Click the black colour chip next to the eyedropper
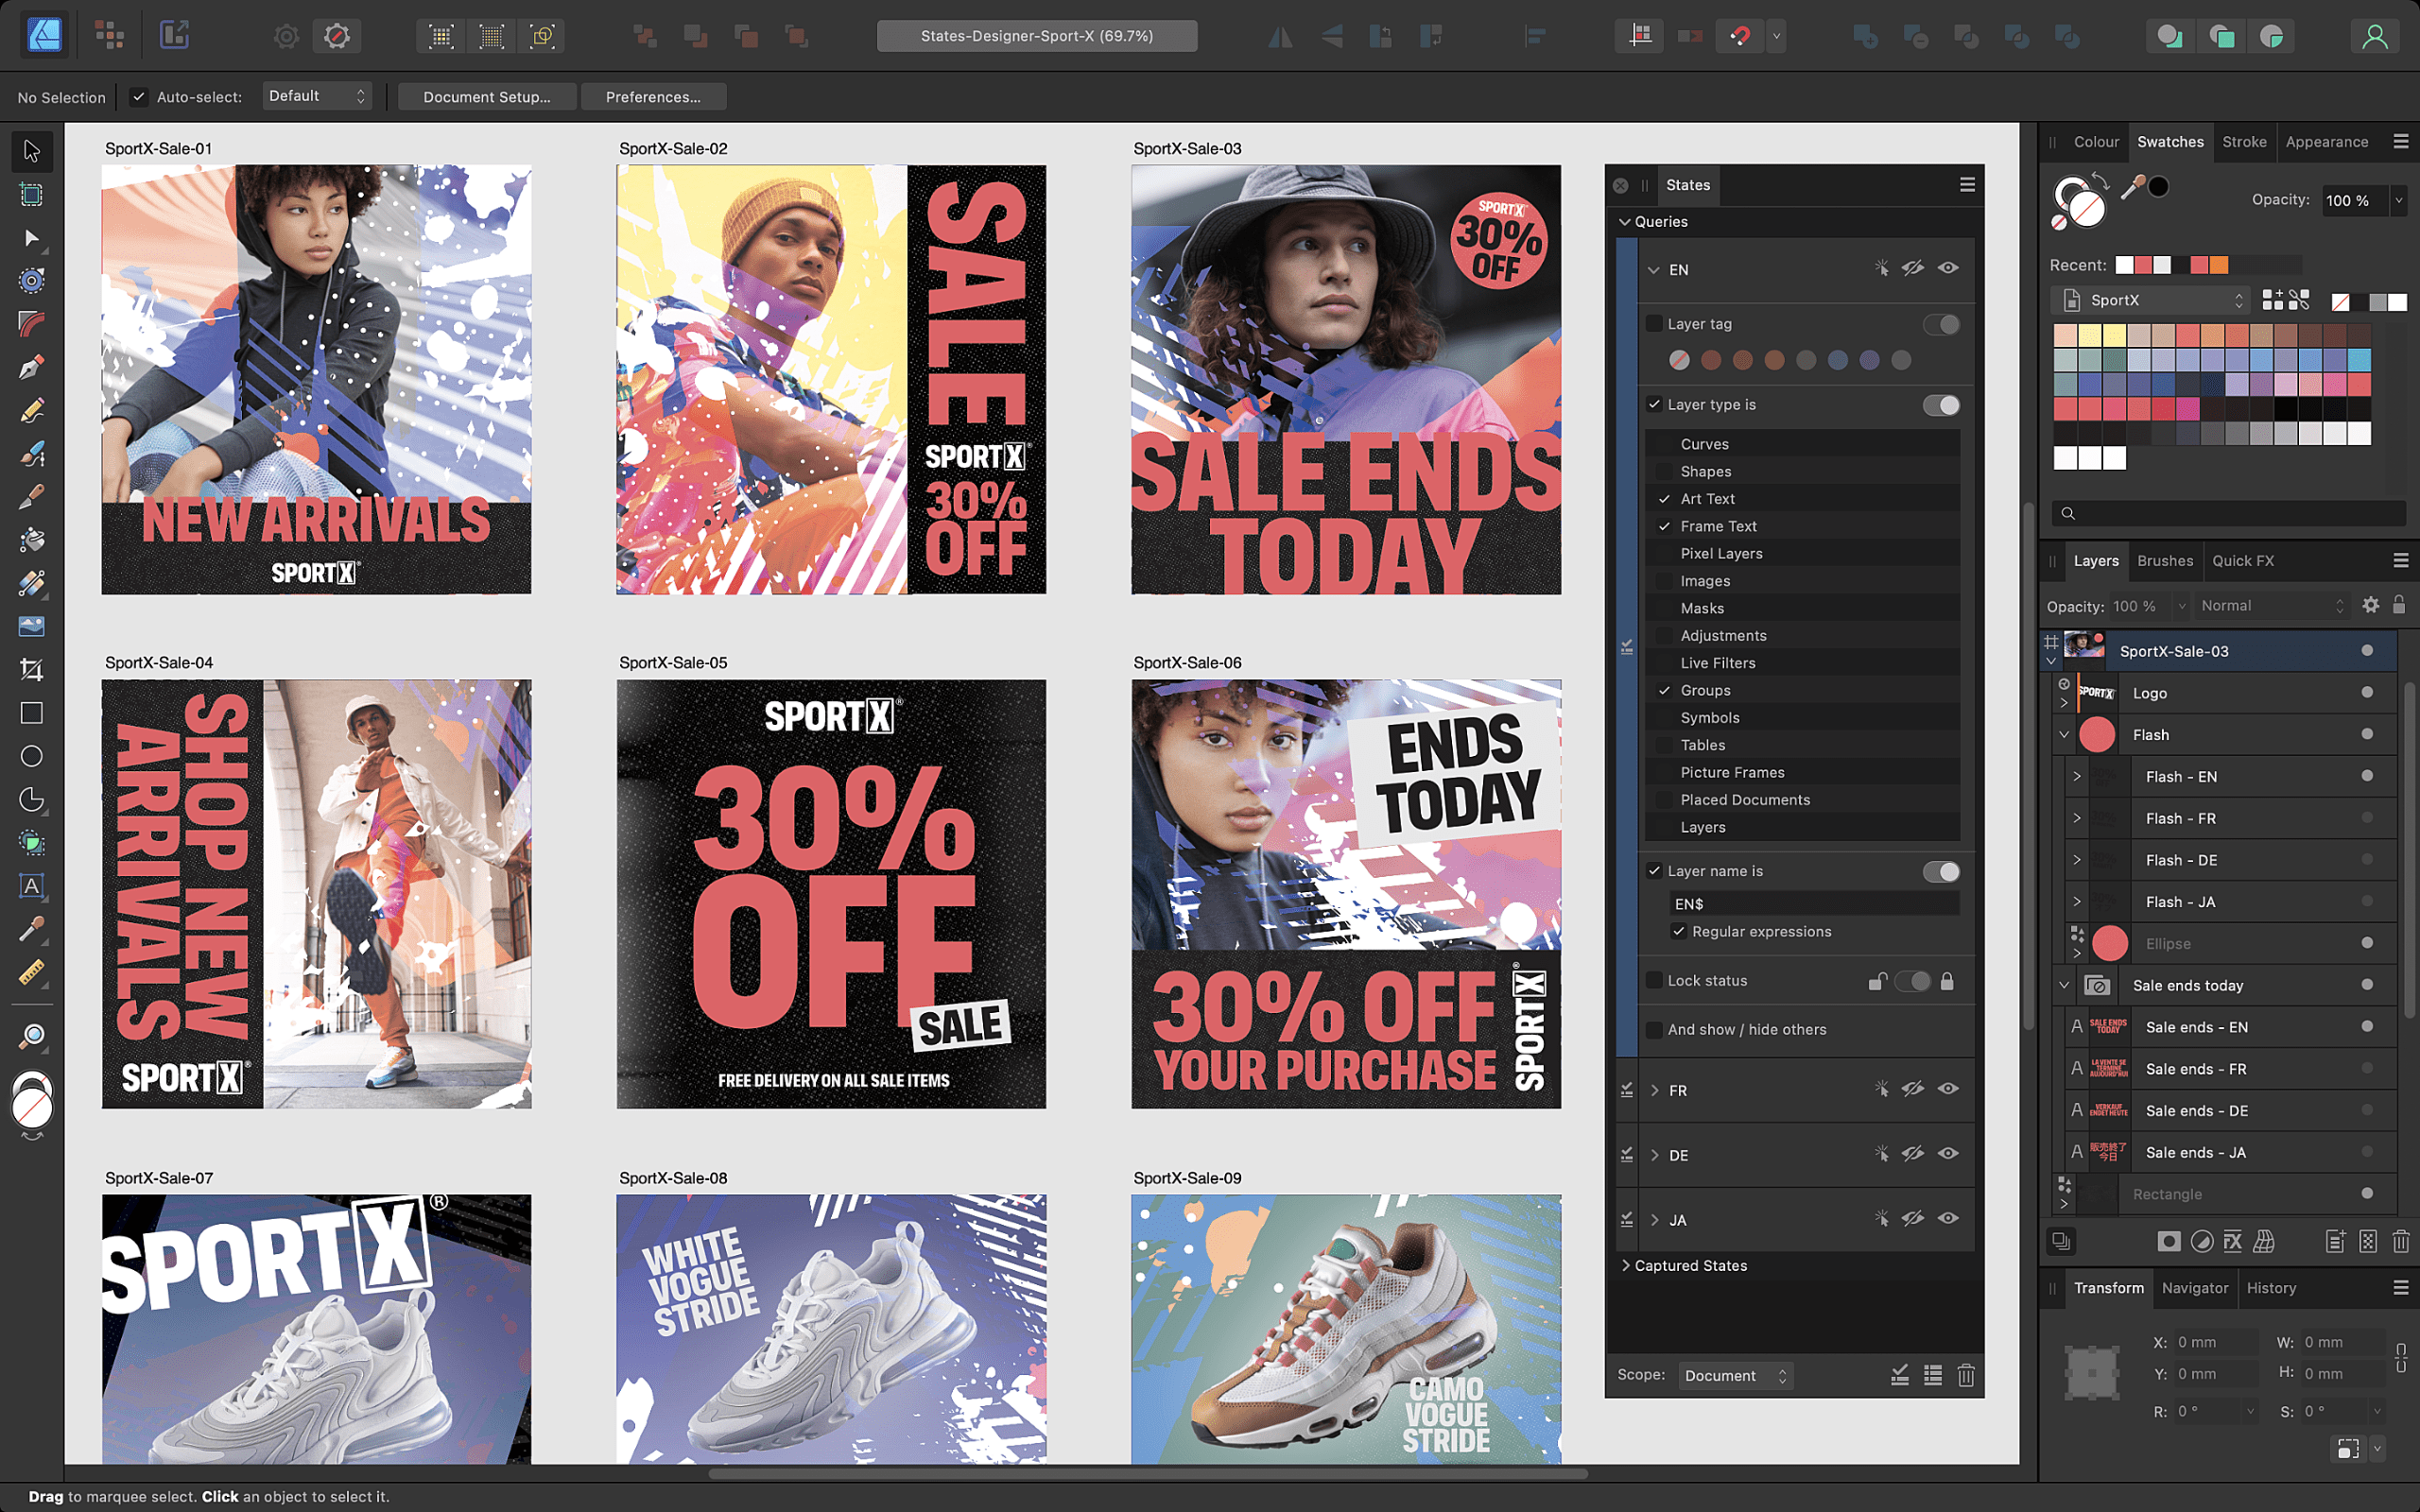Viewport: 2420px width, 1512px height. tap(2159, 186)
